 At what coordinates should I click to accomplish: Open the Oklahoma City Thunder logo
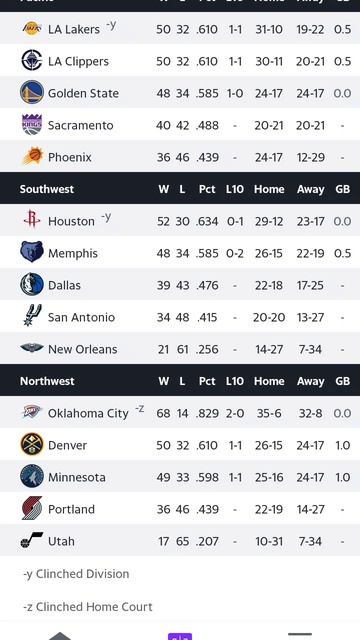(x=32, y=412)
